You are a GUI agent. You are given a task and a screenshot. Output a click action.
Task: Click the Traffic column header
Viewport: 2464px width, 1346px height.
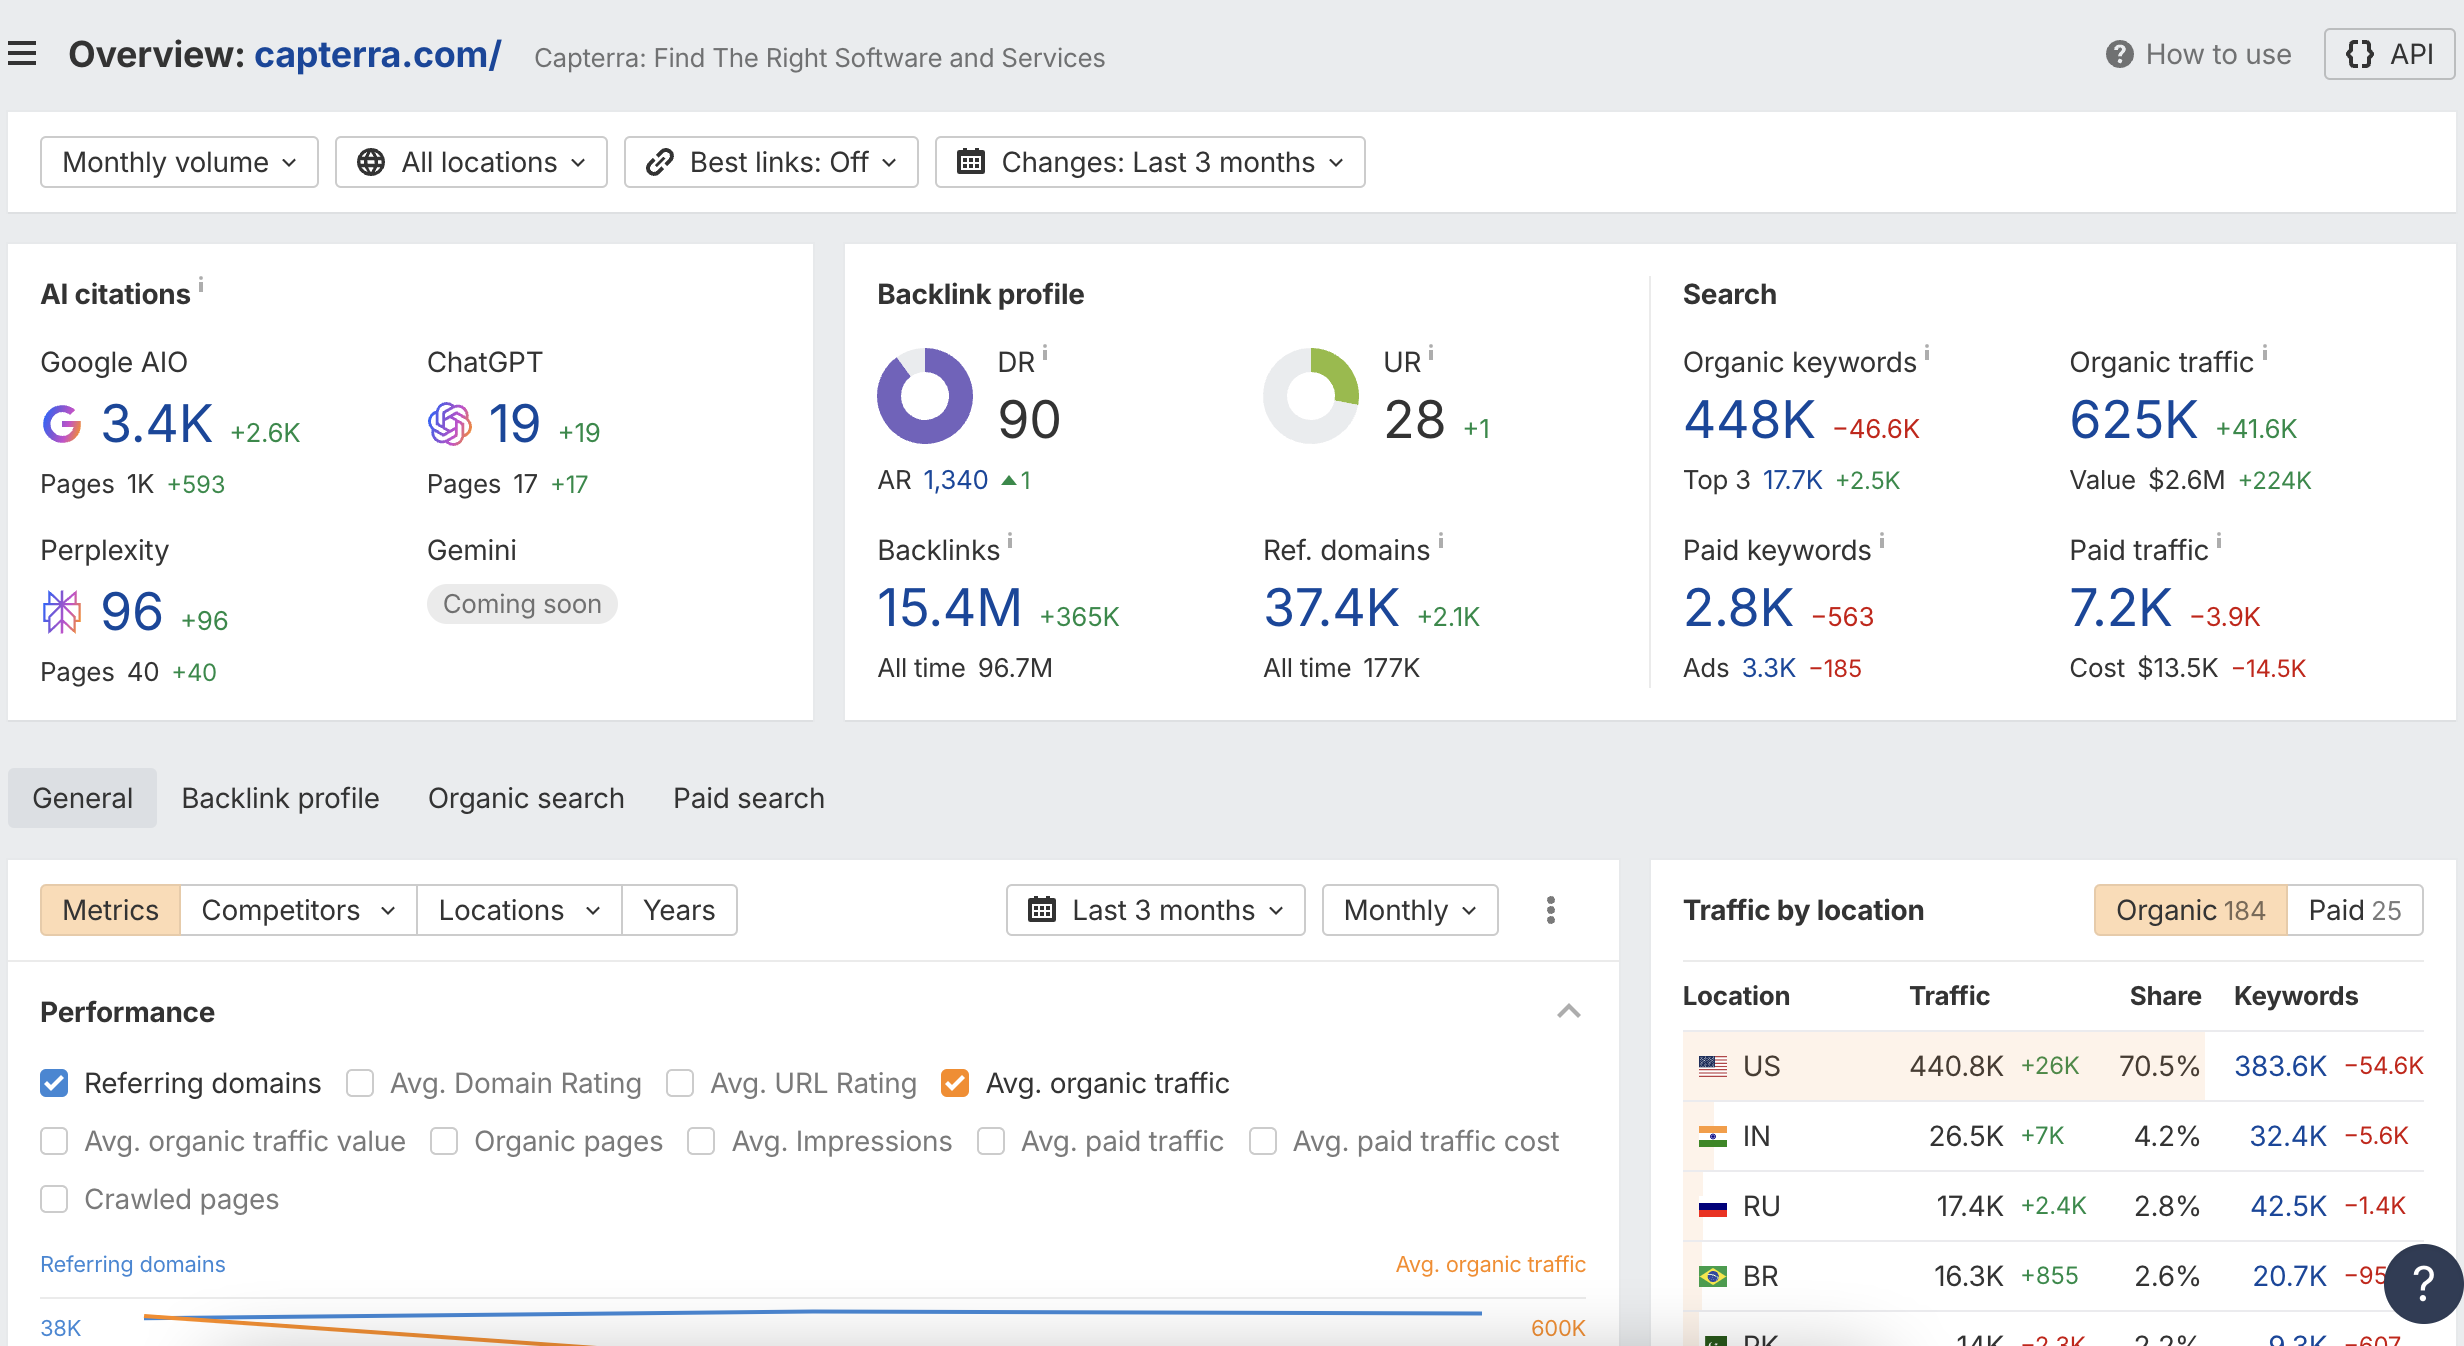(x=1949, y=996)
